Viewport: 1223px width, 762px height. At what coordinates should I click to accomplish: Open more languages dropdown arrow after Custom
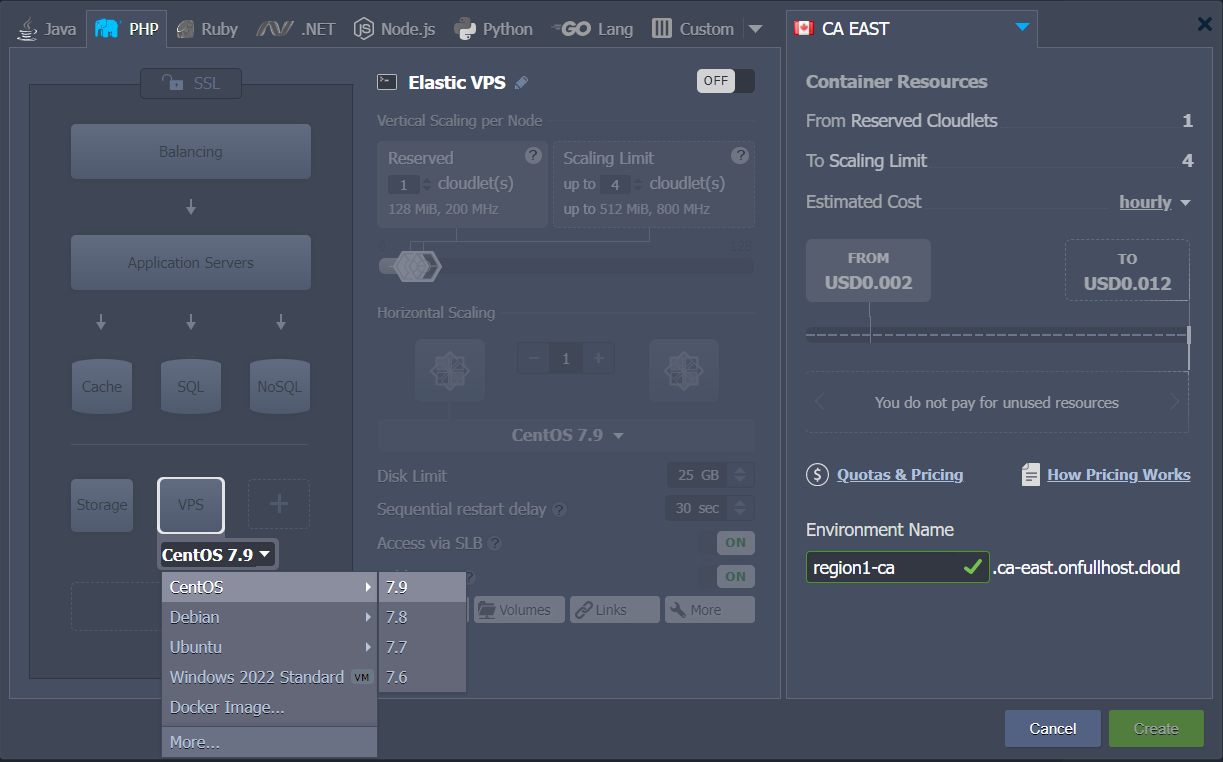coord(755,29)
